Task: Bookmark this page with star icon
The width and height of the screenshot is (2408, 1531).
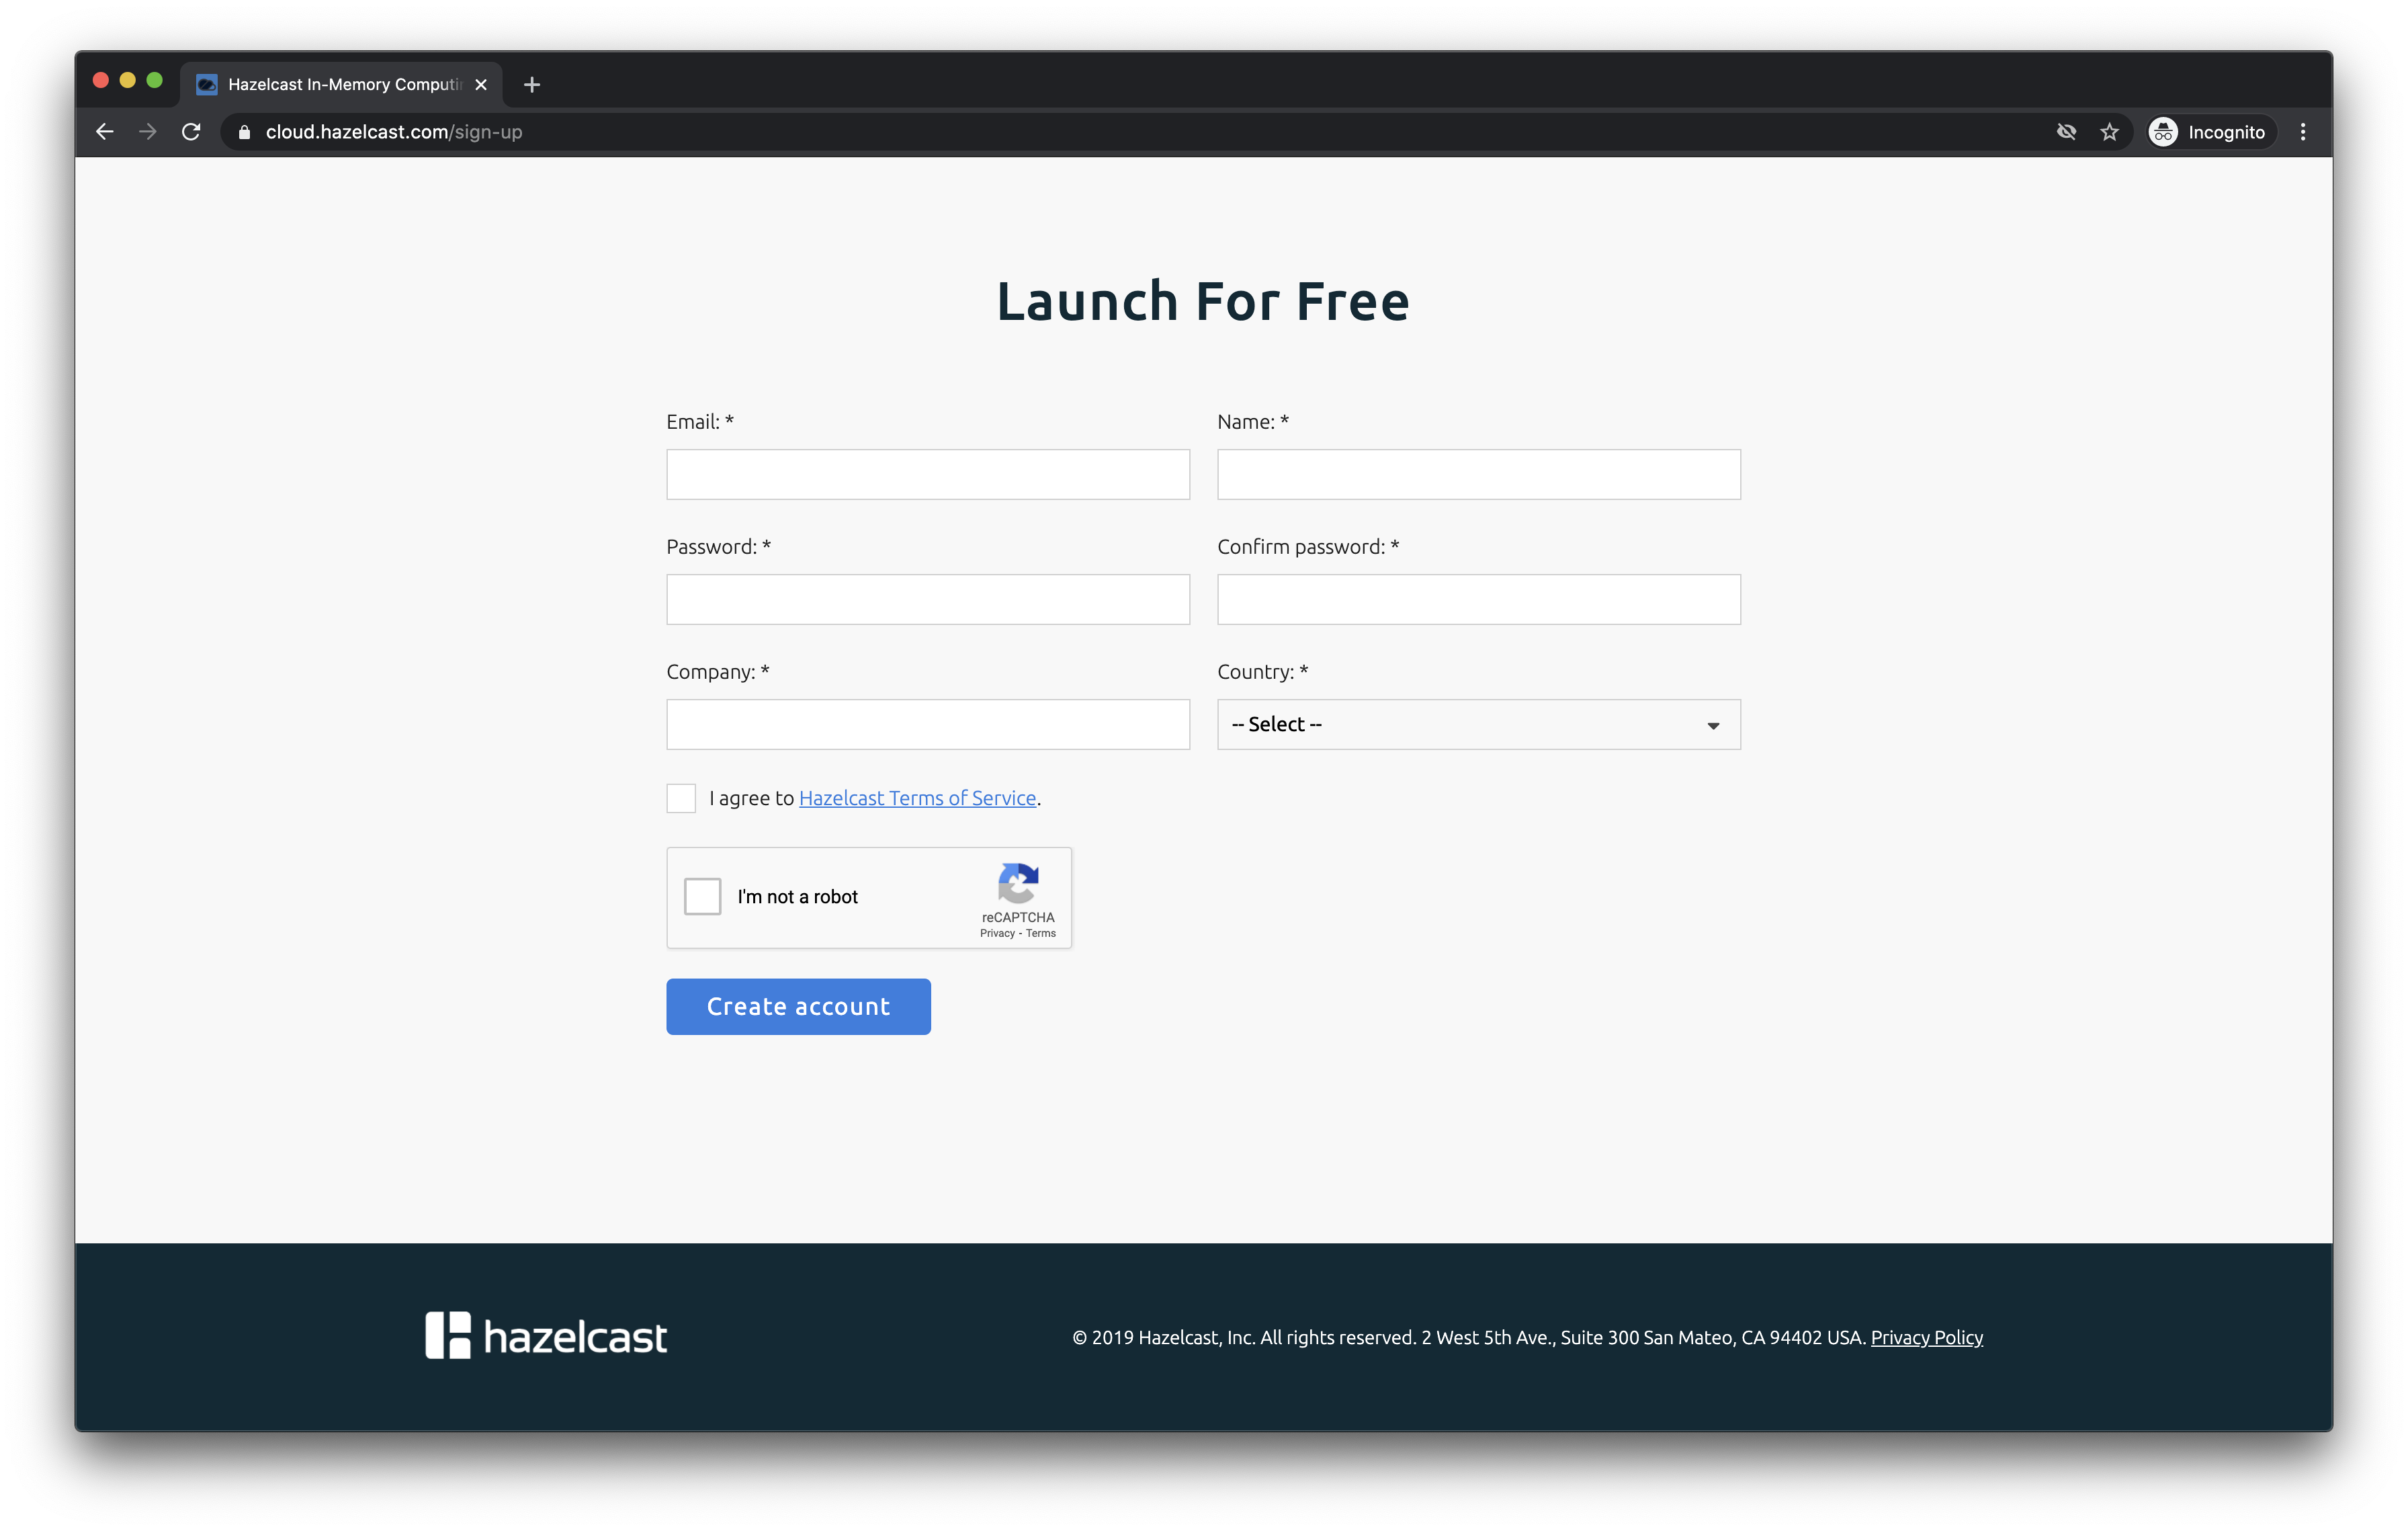Action: [2109, 132]
